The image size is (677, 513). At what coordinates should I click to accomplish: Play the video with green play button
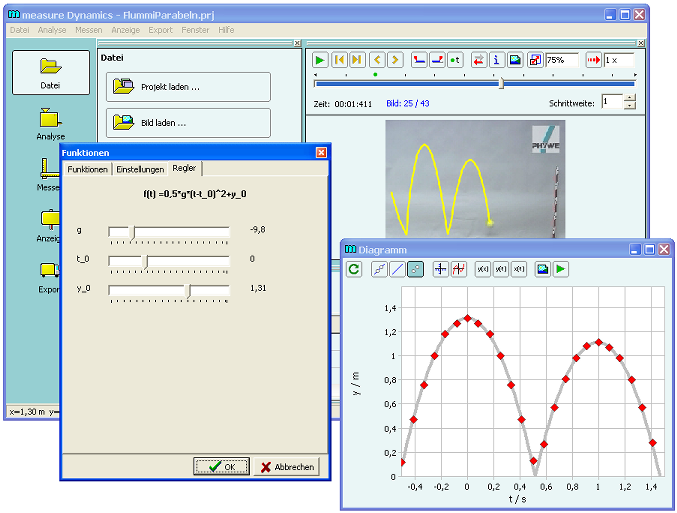(320, 60)
